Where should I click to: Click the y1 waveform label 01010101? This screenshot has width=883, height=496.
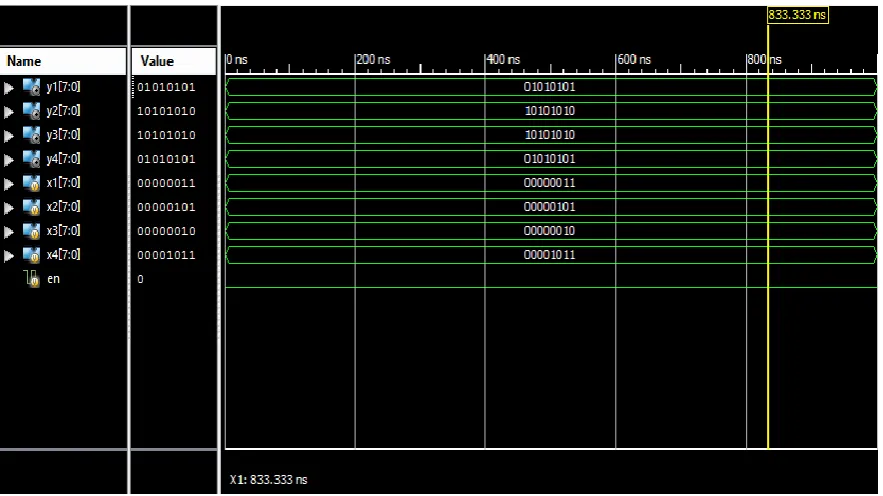tap(550, 87)
